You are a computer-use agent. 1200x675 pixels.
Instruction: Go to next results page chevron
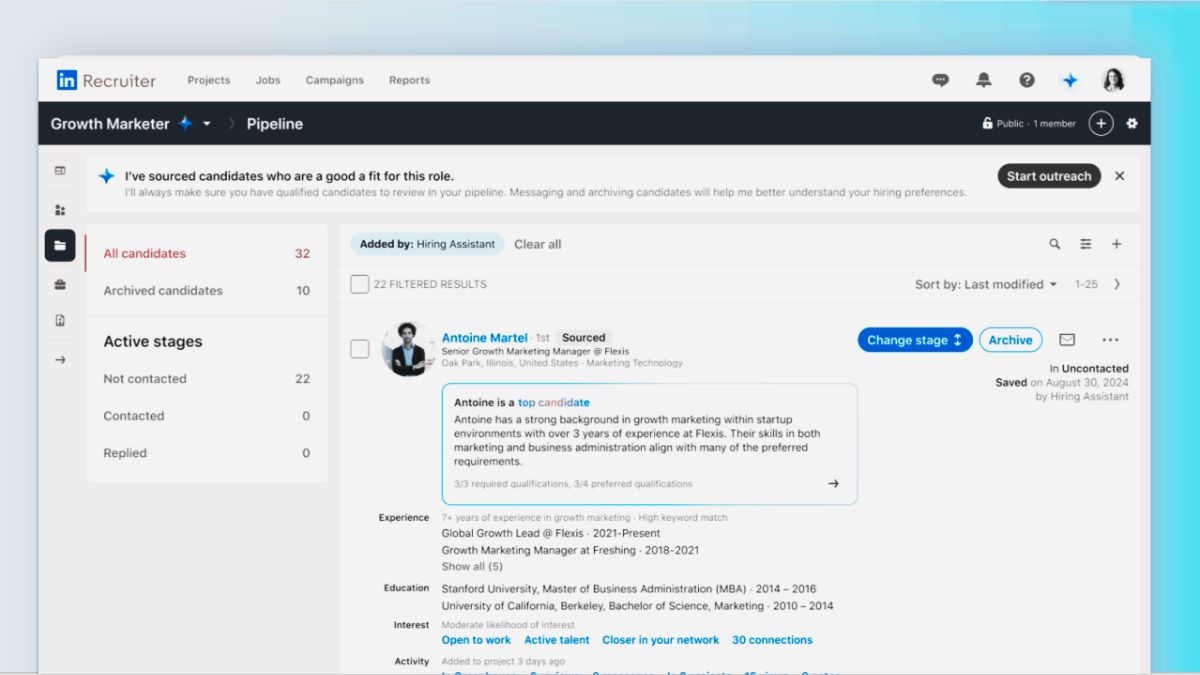click(1117, 284)
